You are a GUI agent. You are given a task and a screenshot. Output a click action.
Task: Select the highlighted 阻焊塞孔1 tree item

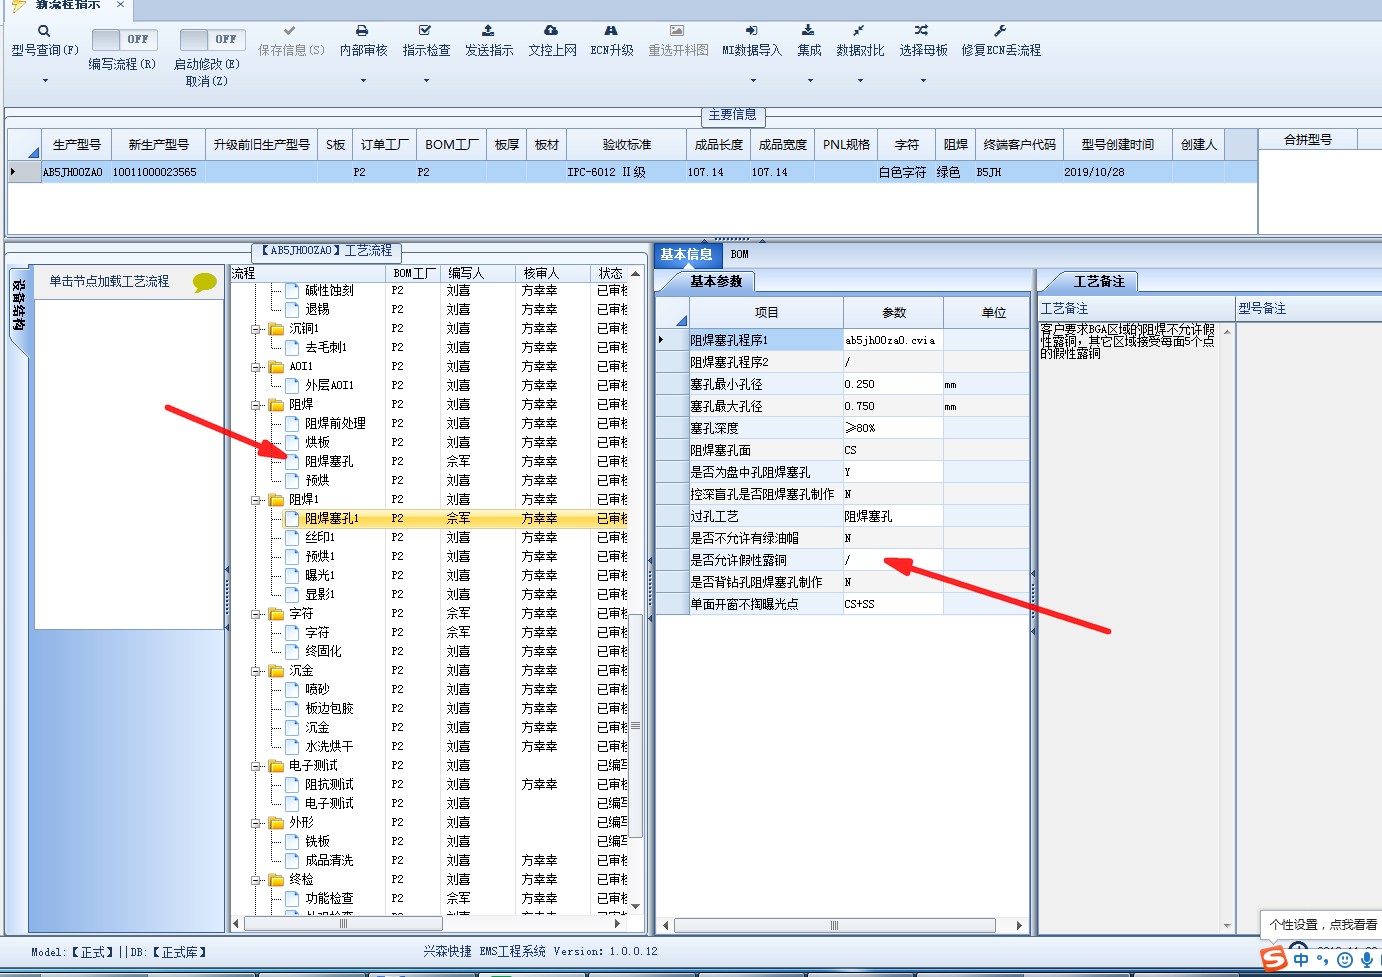click(x=331, y=519)
